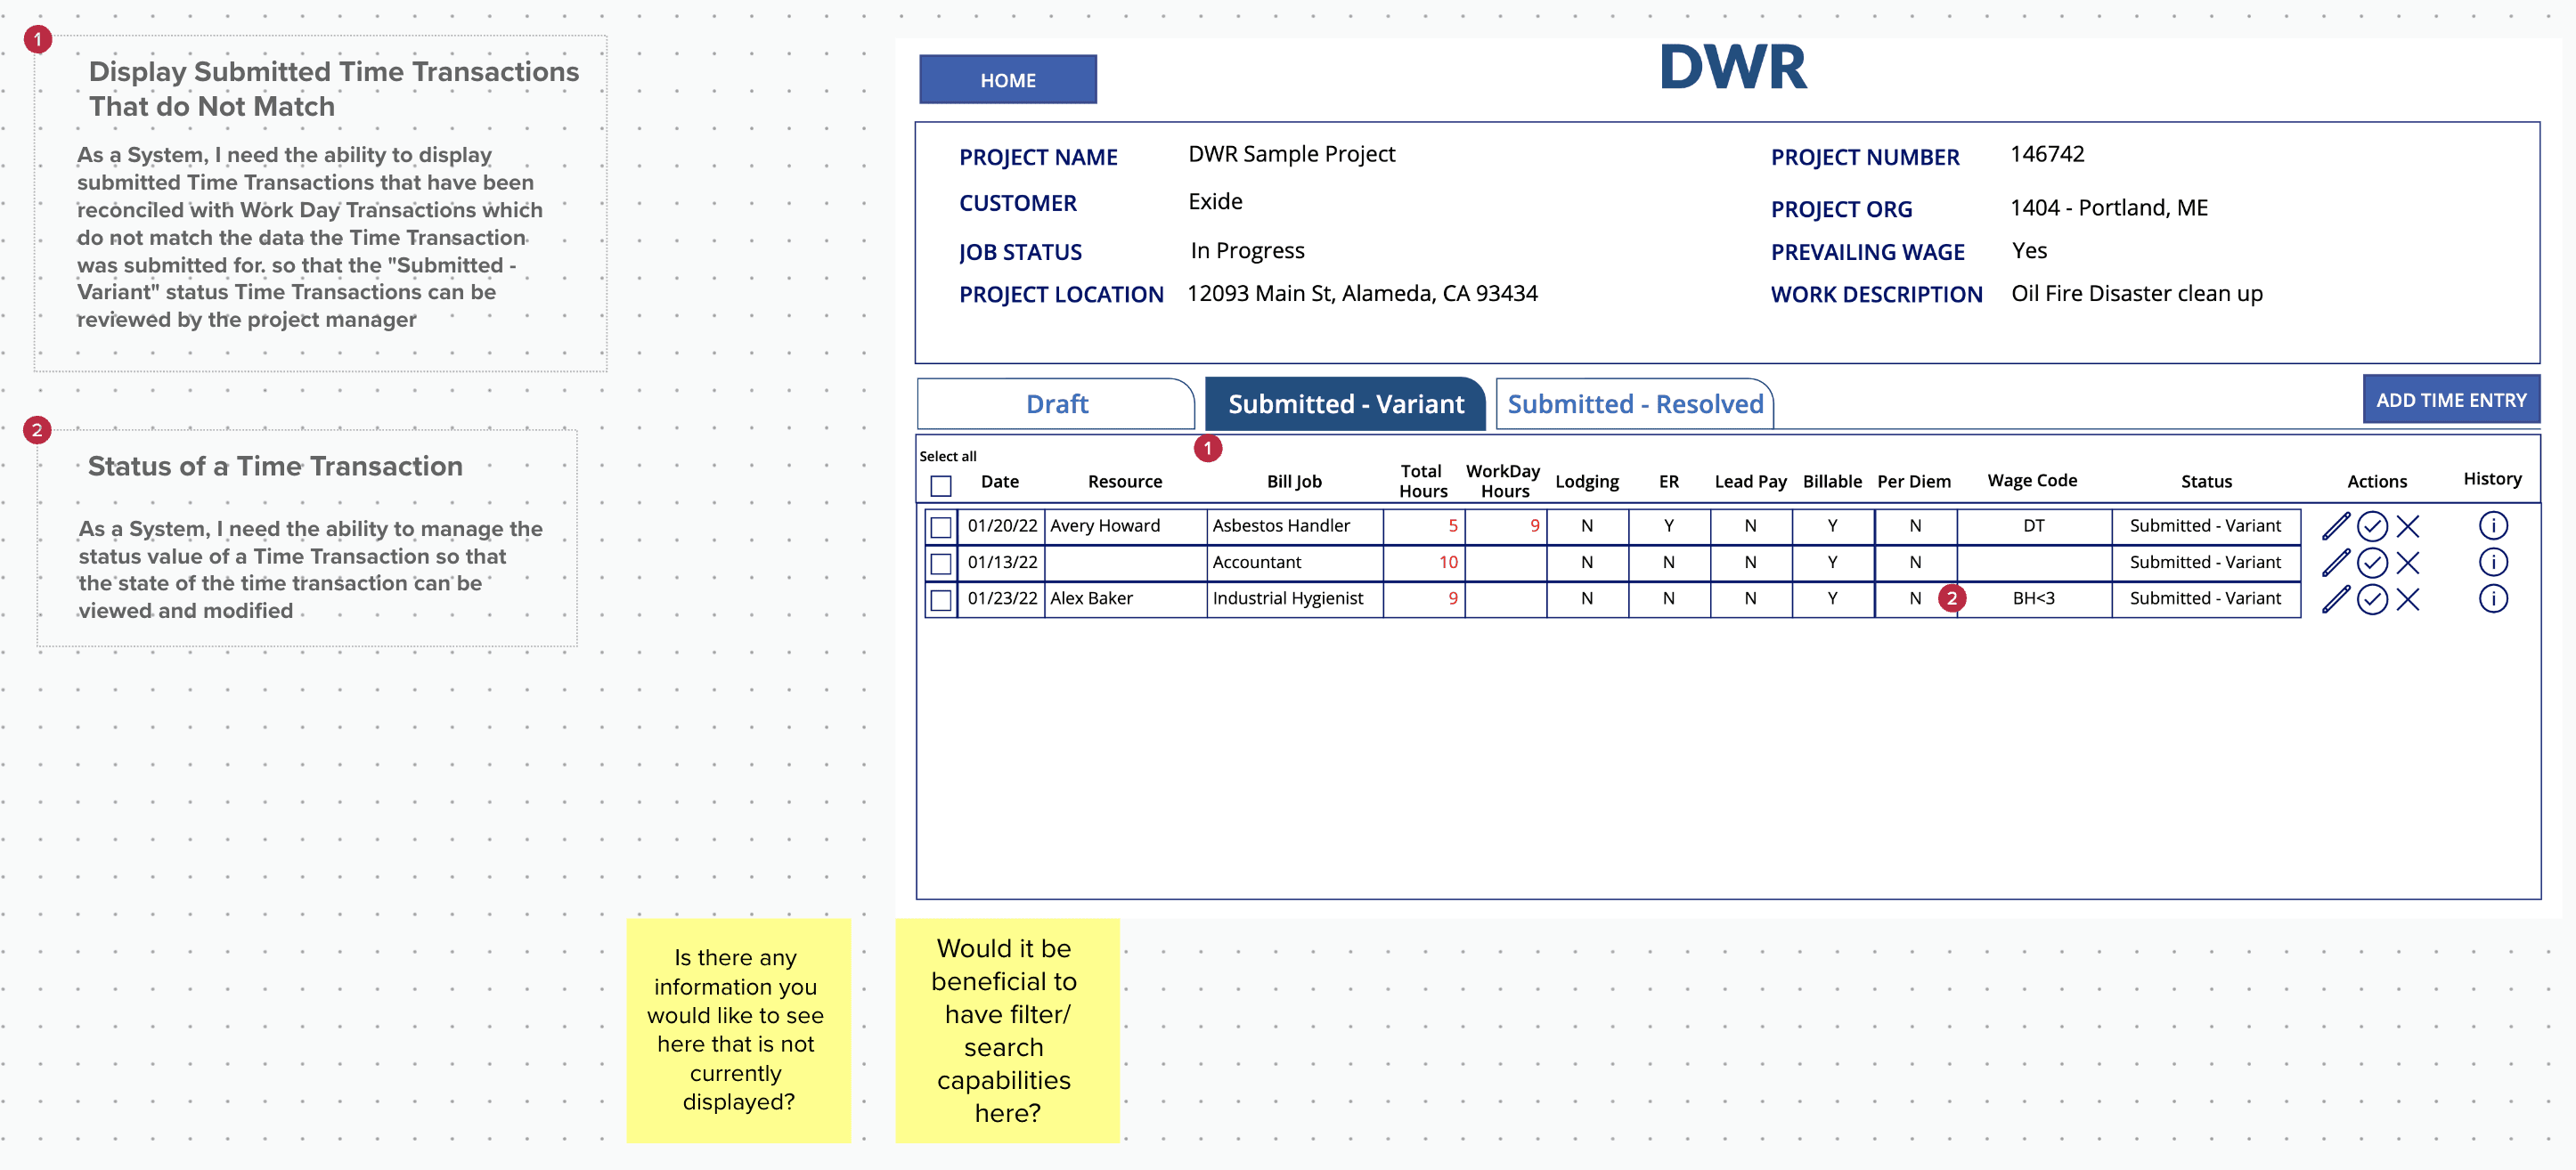The height and width of the screenshot is (1170, 2576).
Task: Click the filter/search capabilities sticky note
Action: 1006,1030
